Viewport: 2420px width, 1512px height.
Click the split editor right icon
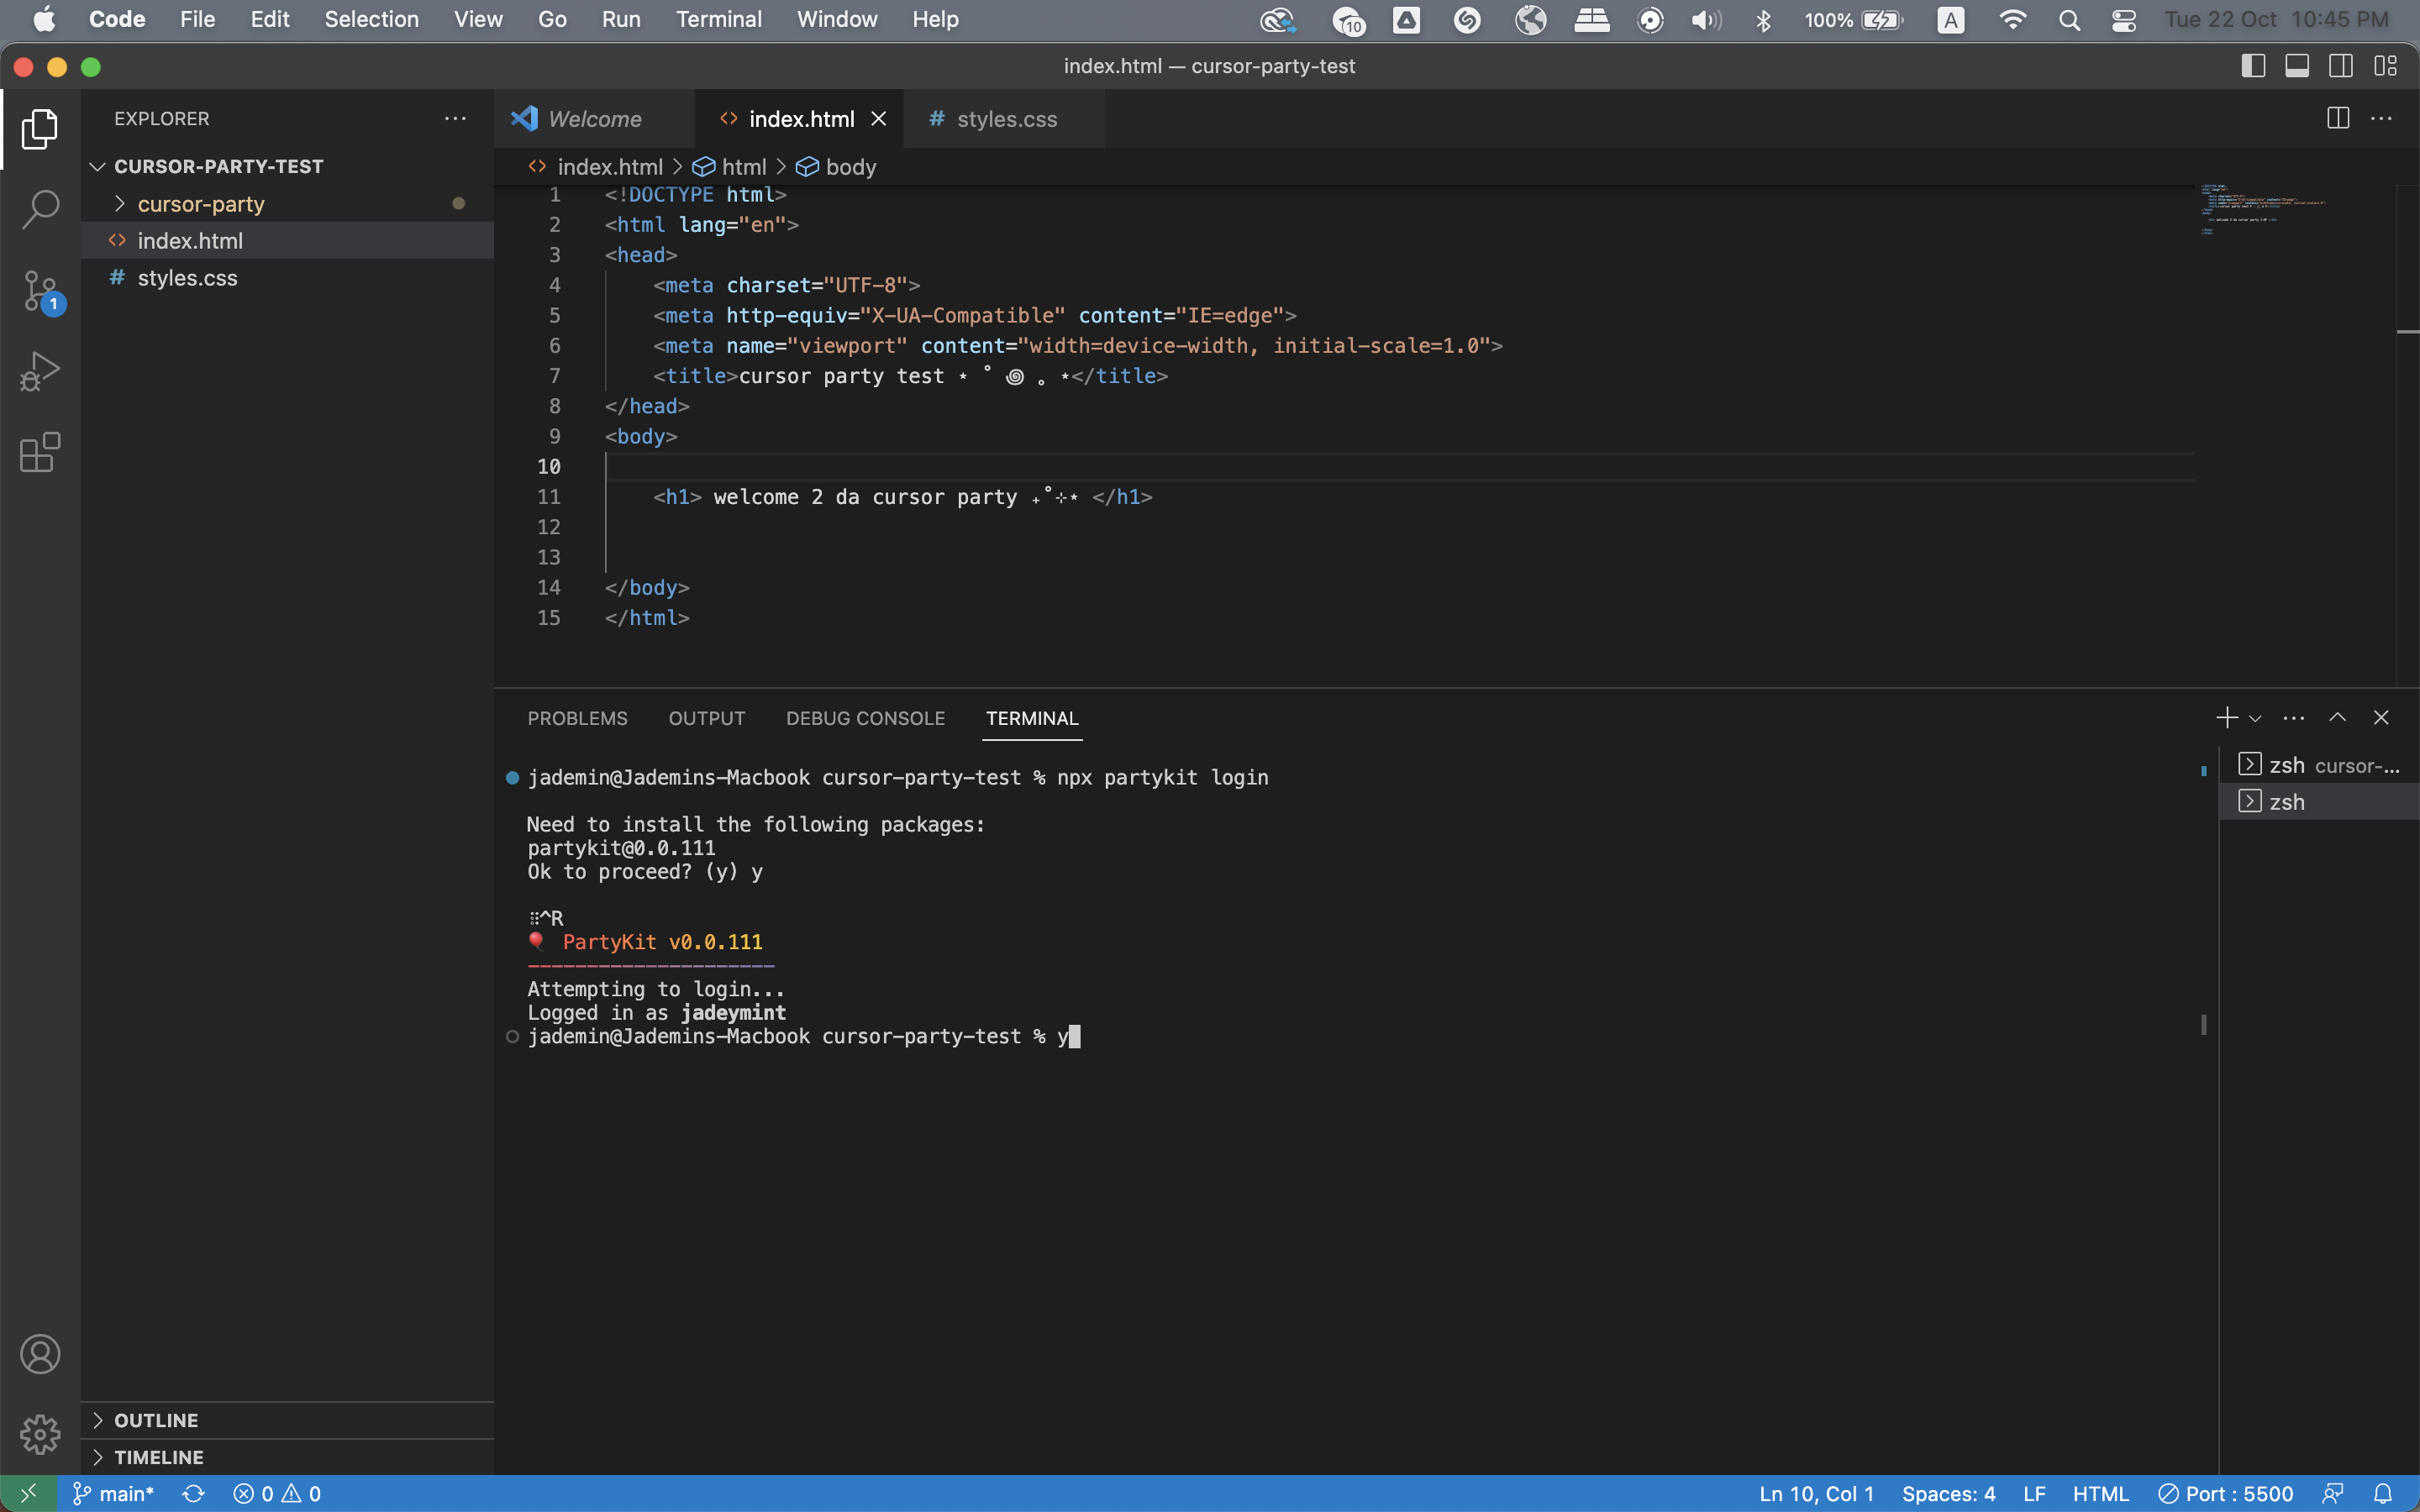pyautogui.click(x=2338, y=118)
